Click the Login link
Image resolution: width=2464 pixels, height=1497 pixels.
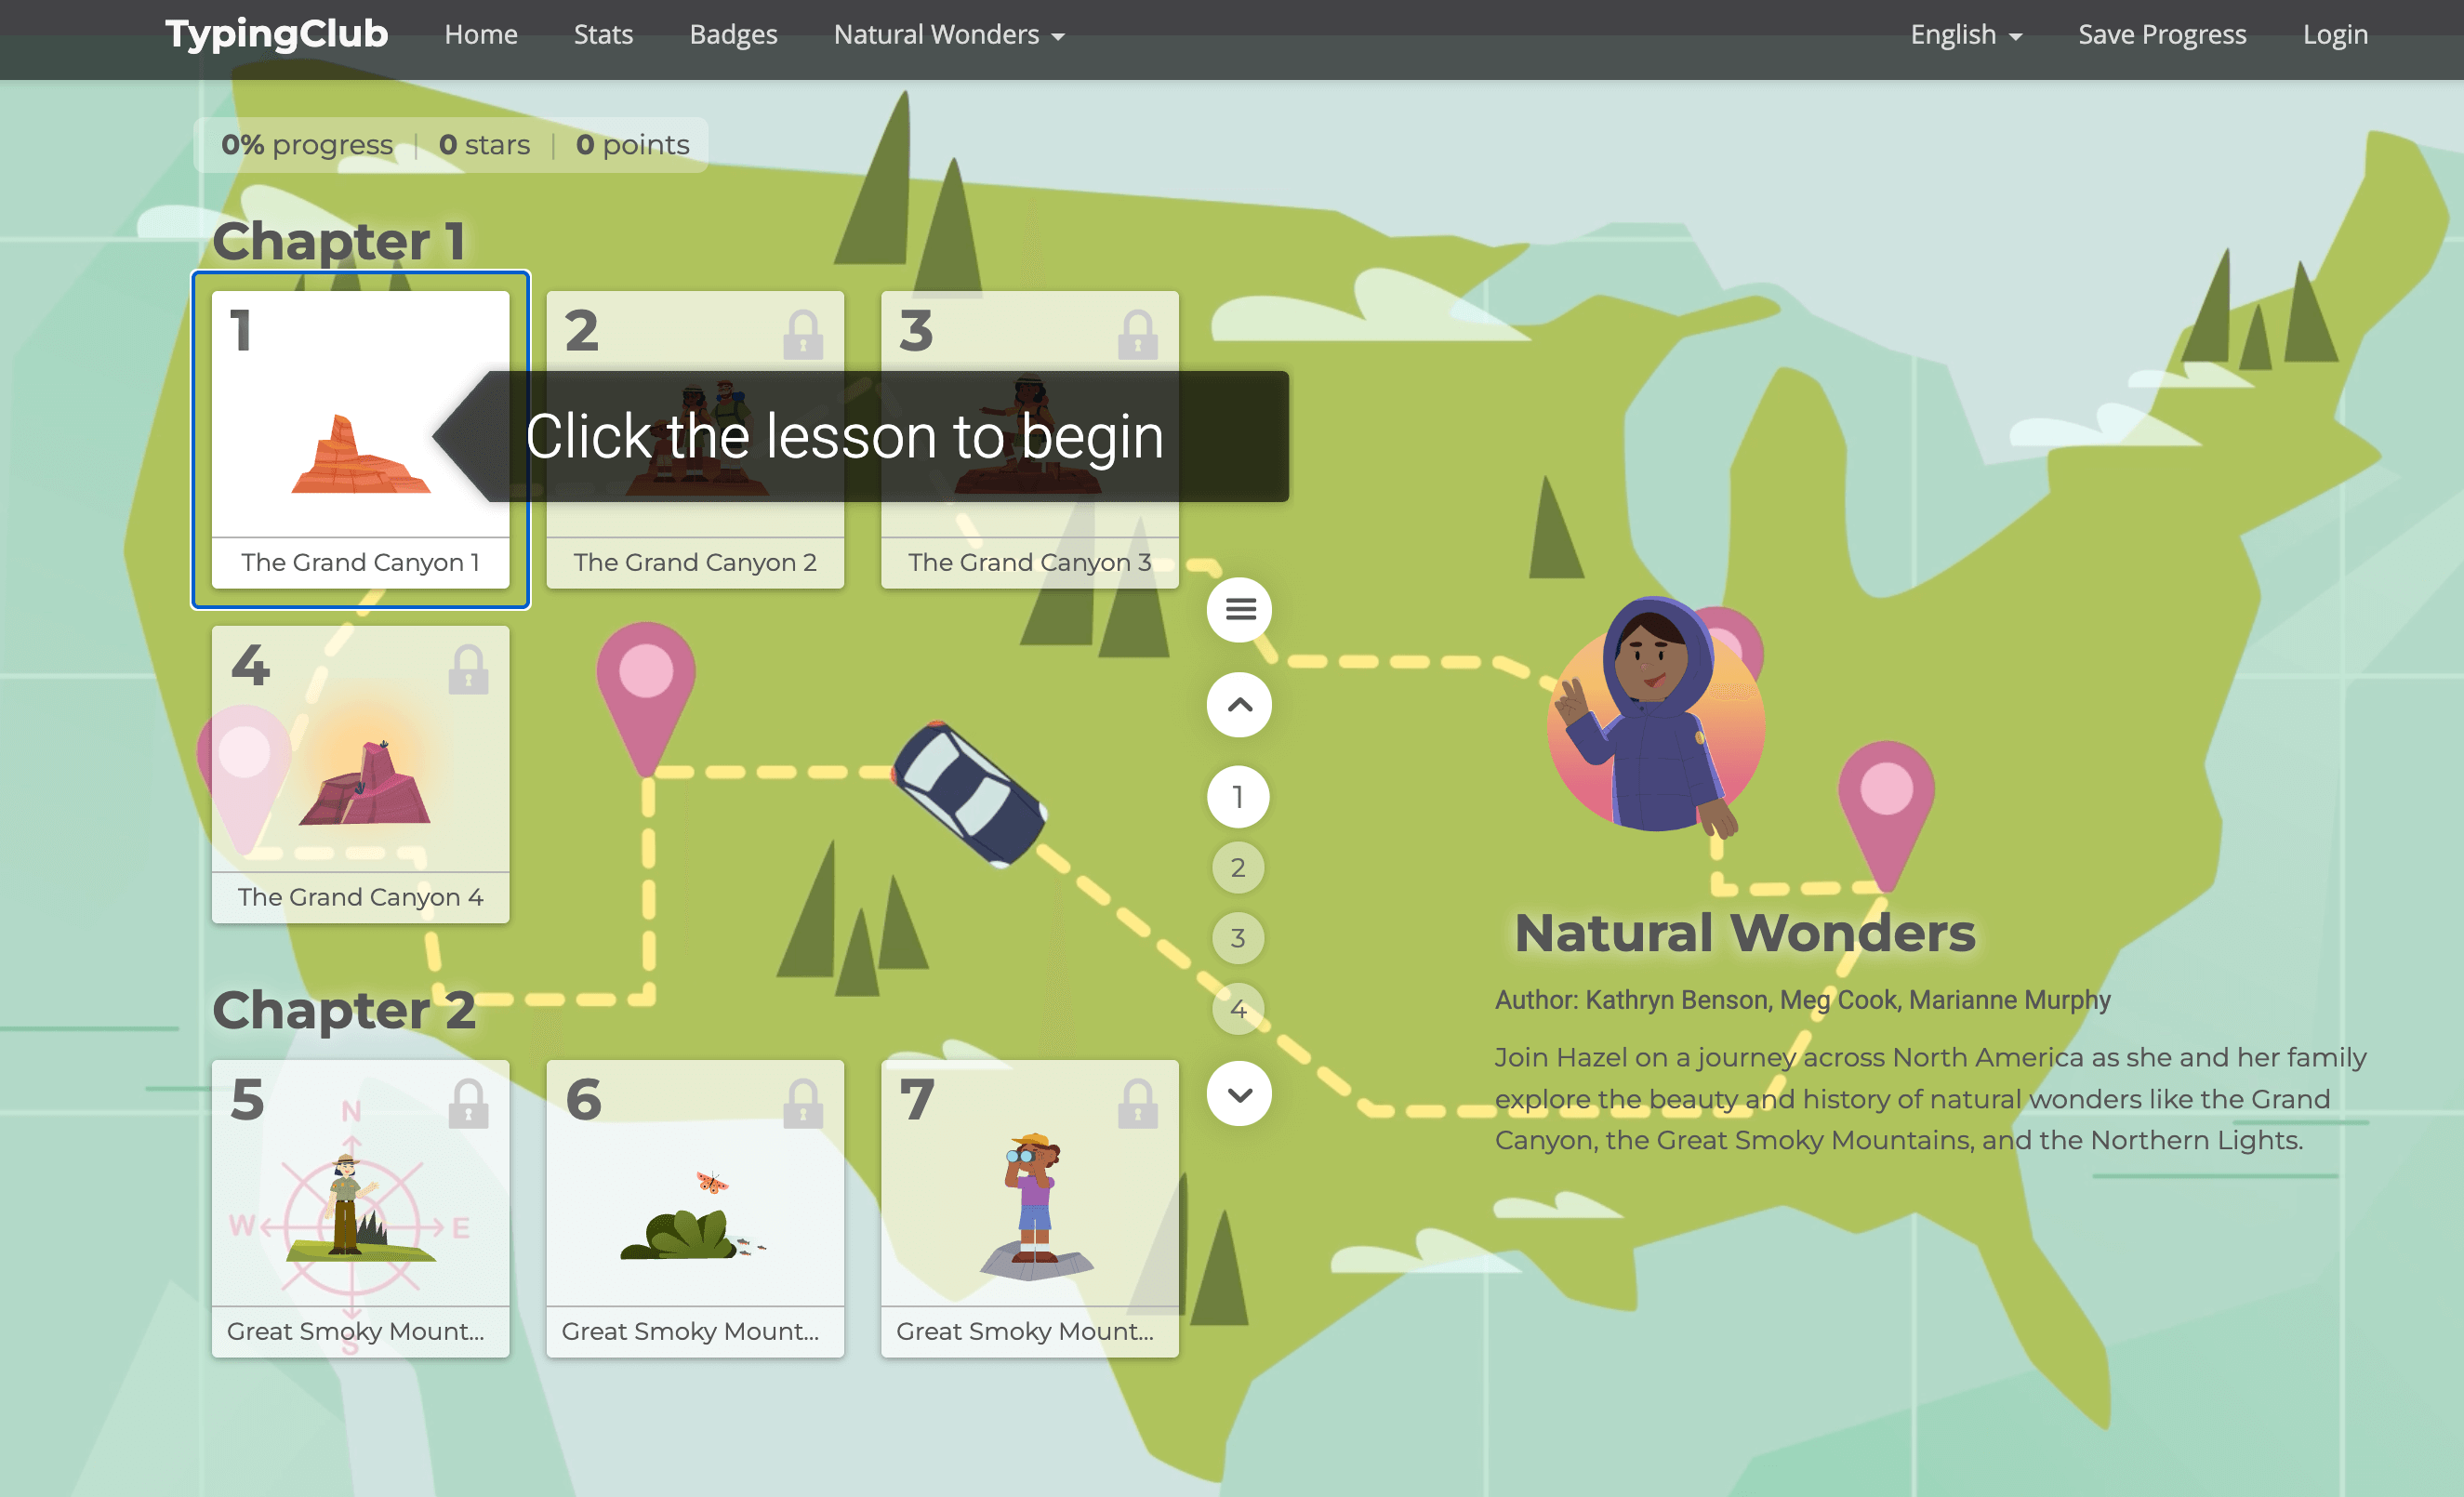[2334, 35]
